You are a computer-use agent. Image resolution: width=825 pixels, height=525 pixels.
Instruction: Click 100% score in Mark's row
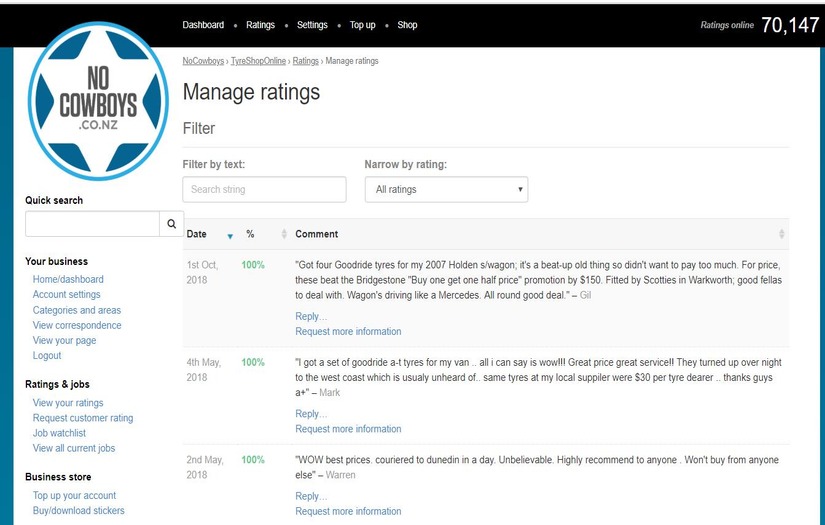click(x=253, y=362)
